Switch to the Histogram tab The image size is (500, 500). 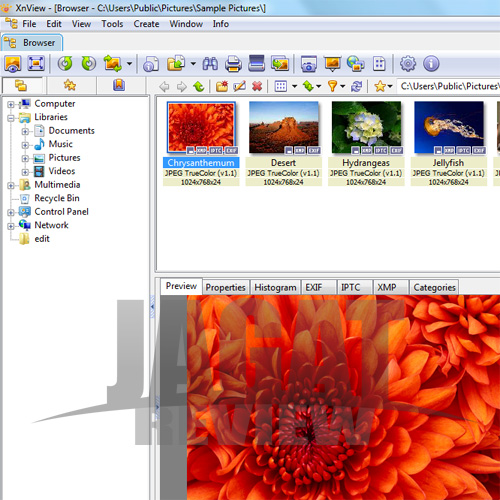point(275,287)
